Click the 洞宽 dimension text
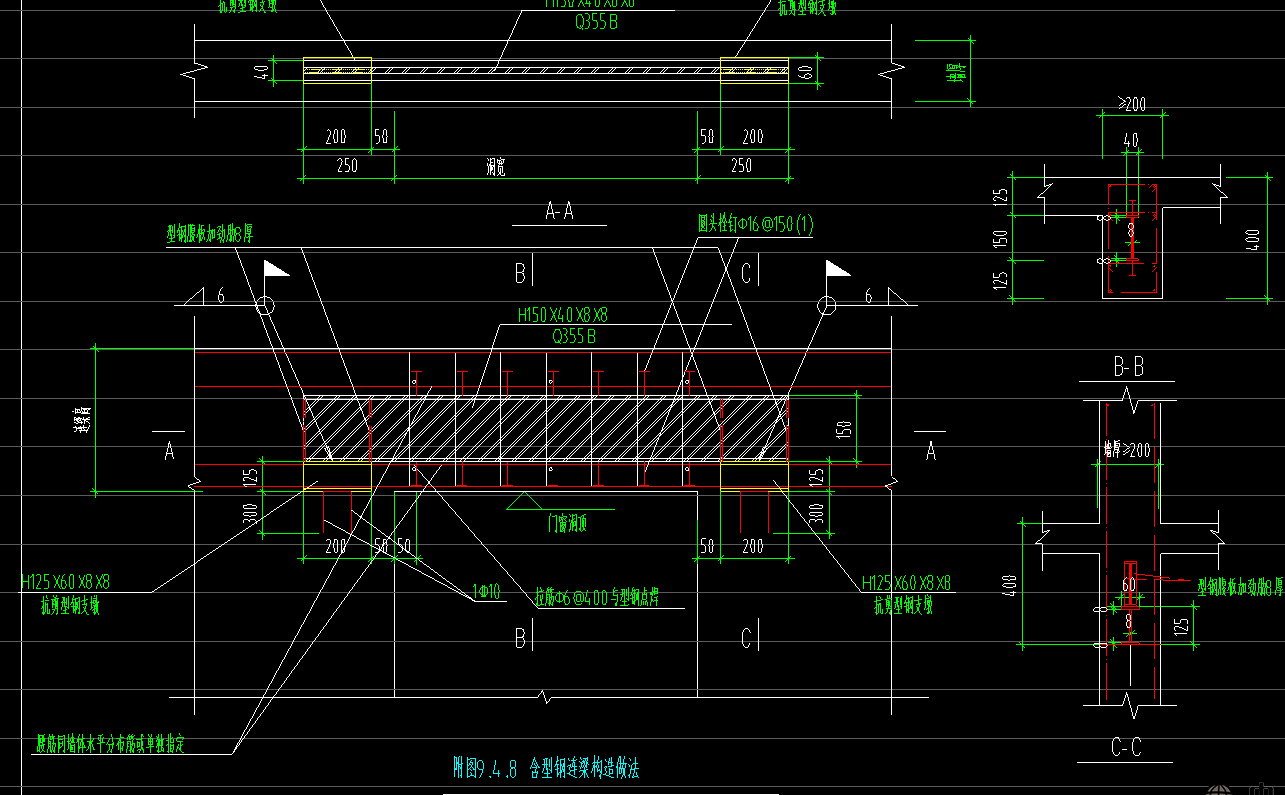Image resolution: width=1285 pixels, height=795 pixels. (x=495, y=166)
